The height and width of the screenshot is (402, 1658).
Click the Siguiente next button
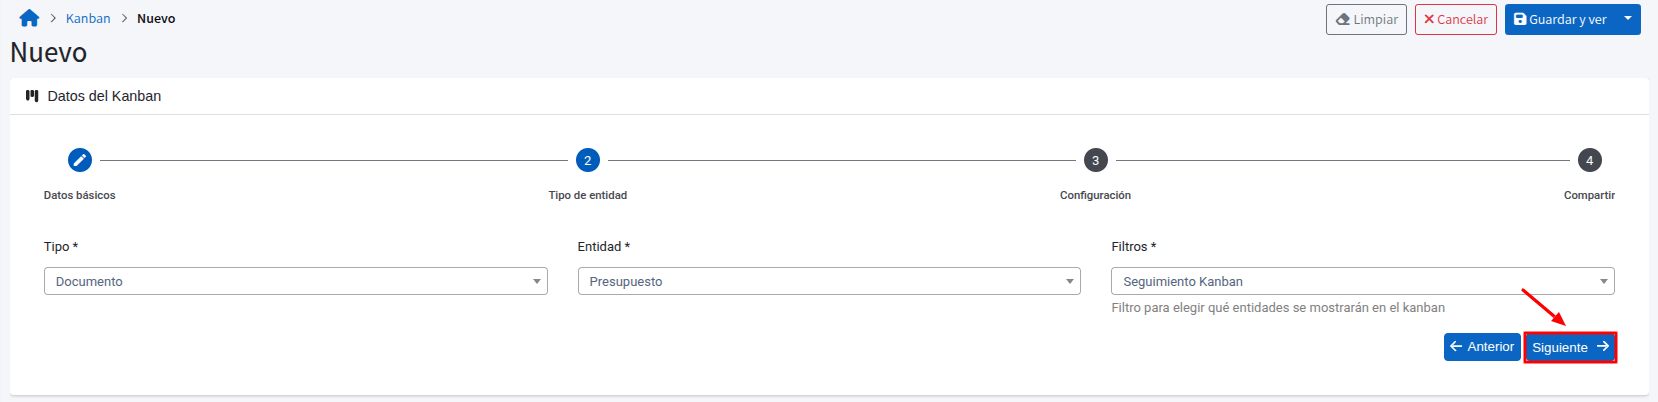point(1570,348)
